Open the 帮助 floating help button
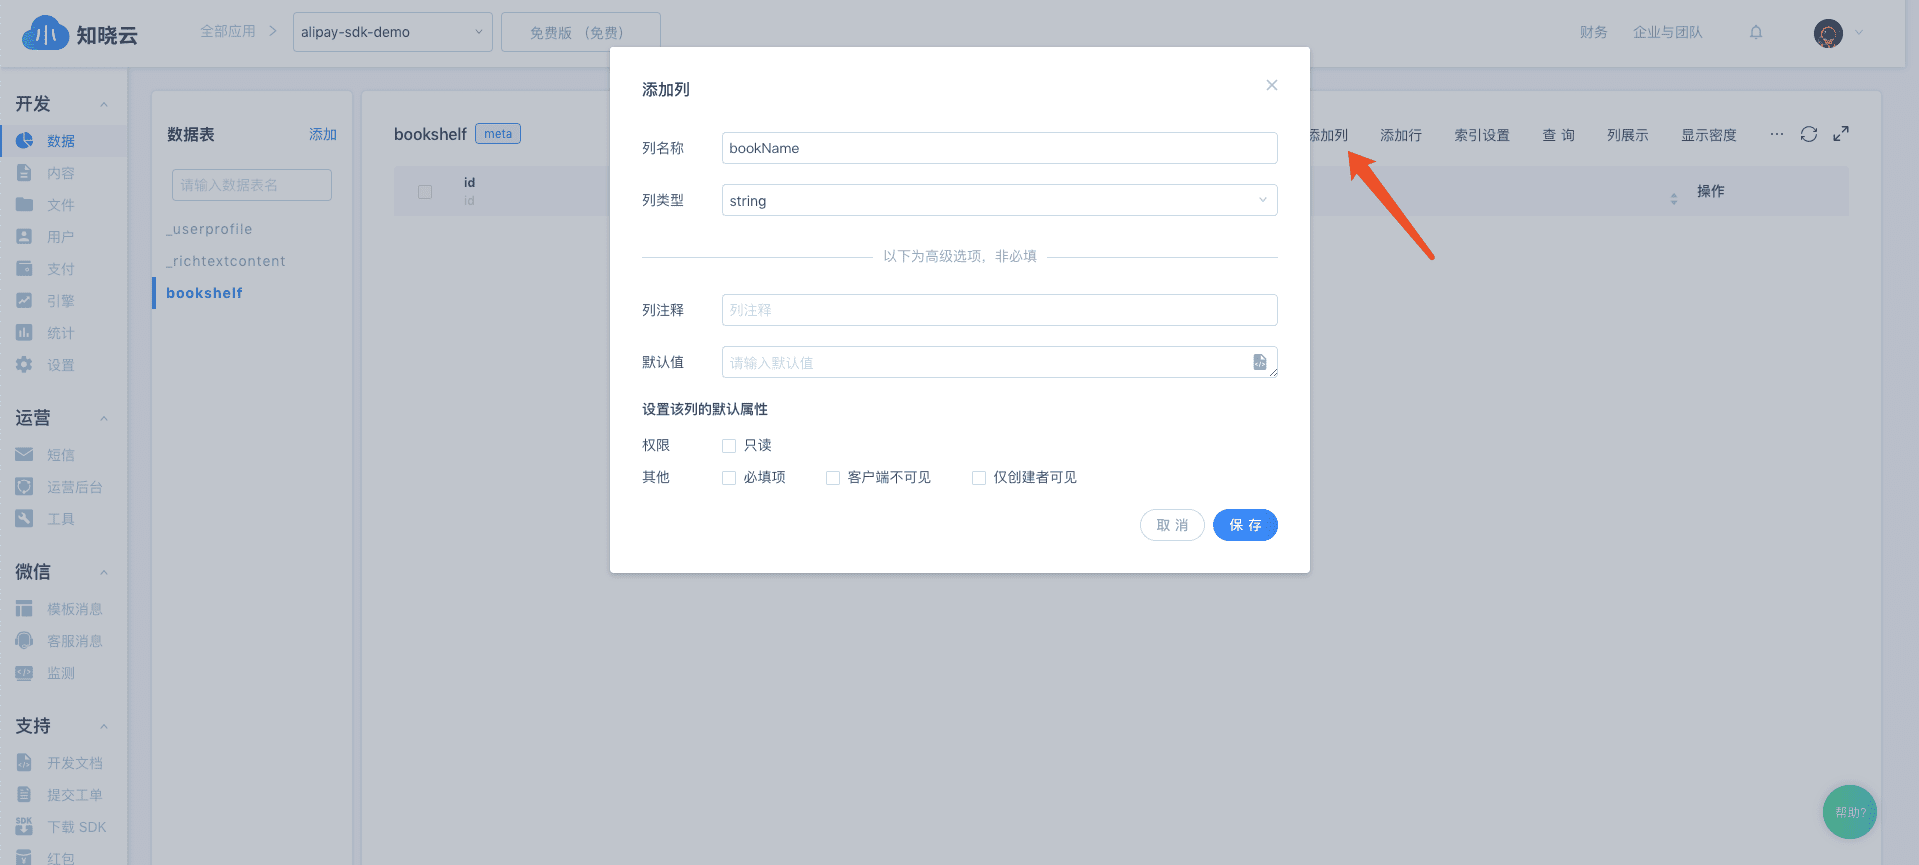This screenshot has height=865, width=1919. pyautogui.click(x=1850, y=812)
